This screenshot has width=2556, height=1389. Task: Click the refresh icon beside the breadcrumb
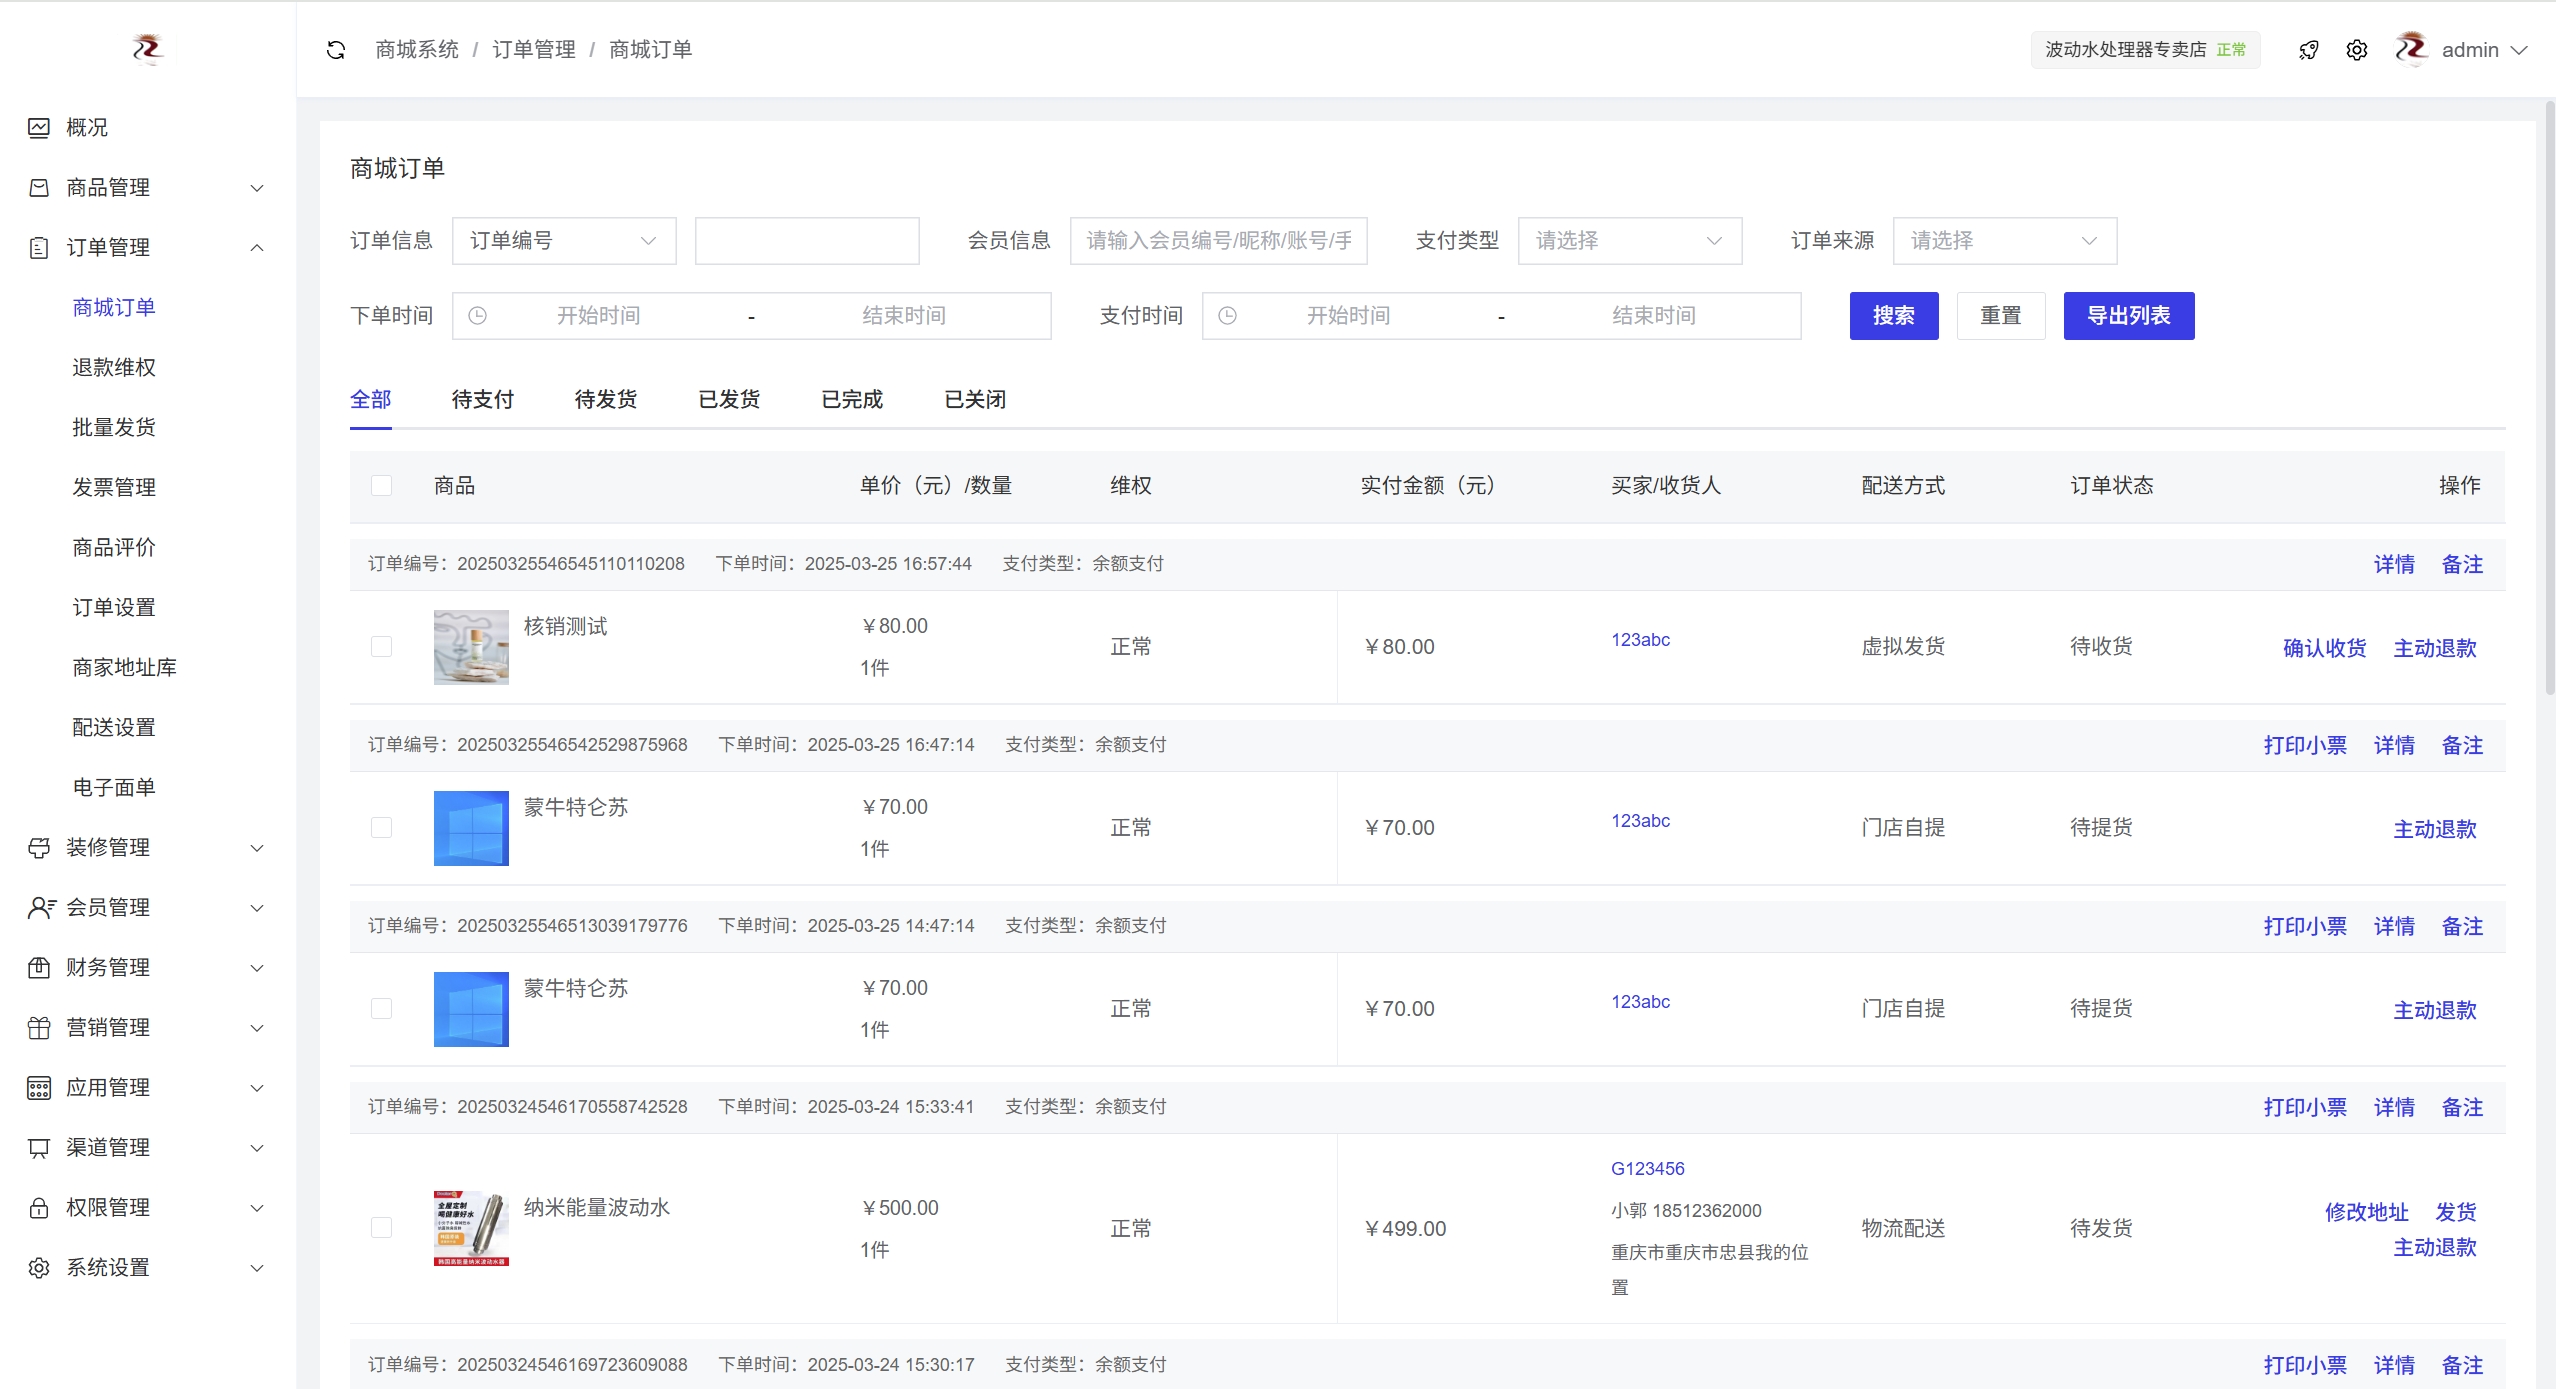336,50
